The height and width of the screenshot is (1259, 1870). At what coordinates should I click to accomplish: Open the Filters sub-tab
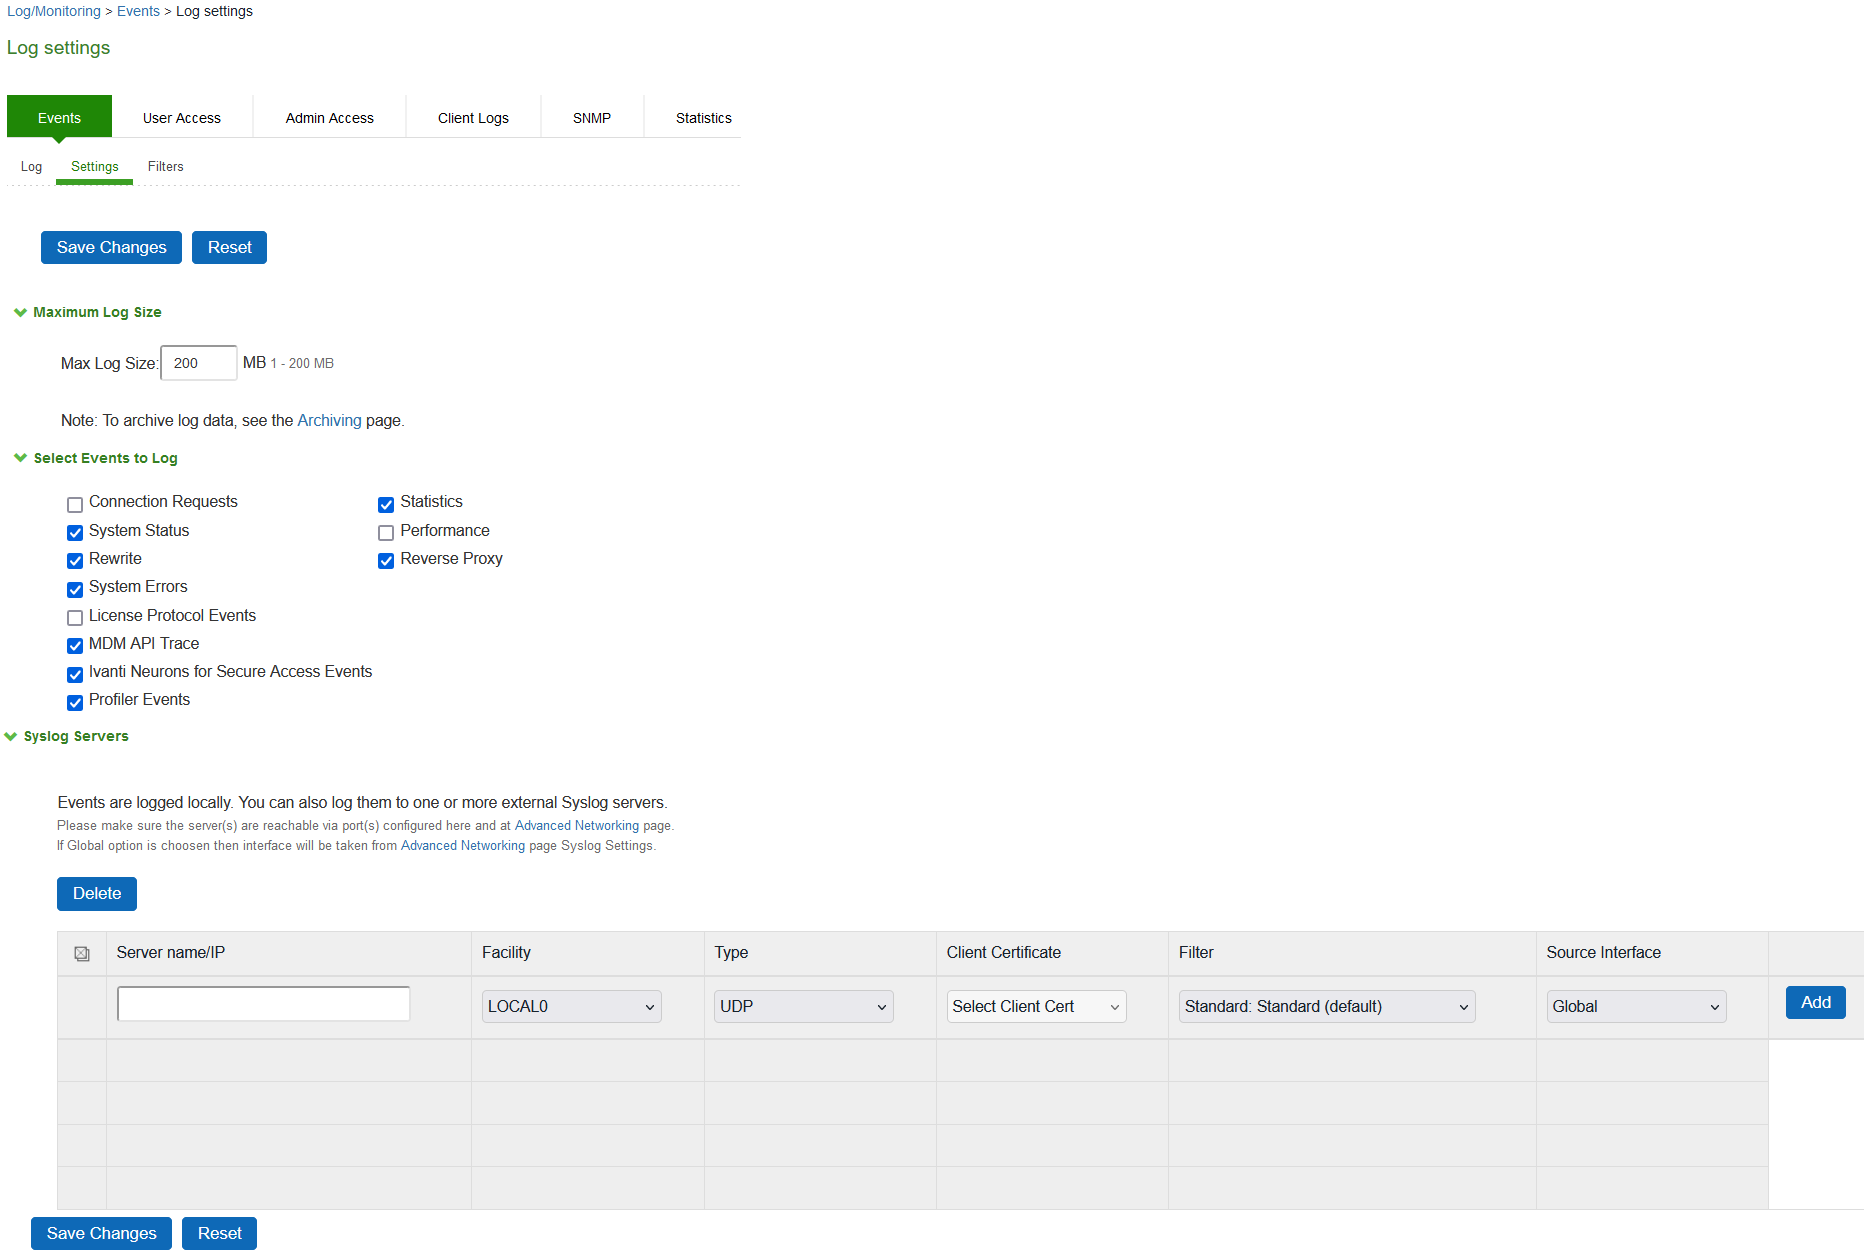click(165, 166)
